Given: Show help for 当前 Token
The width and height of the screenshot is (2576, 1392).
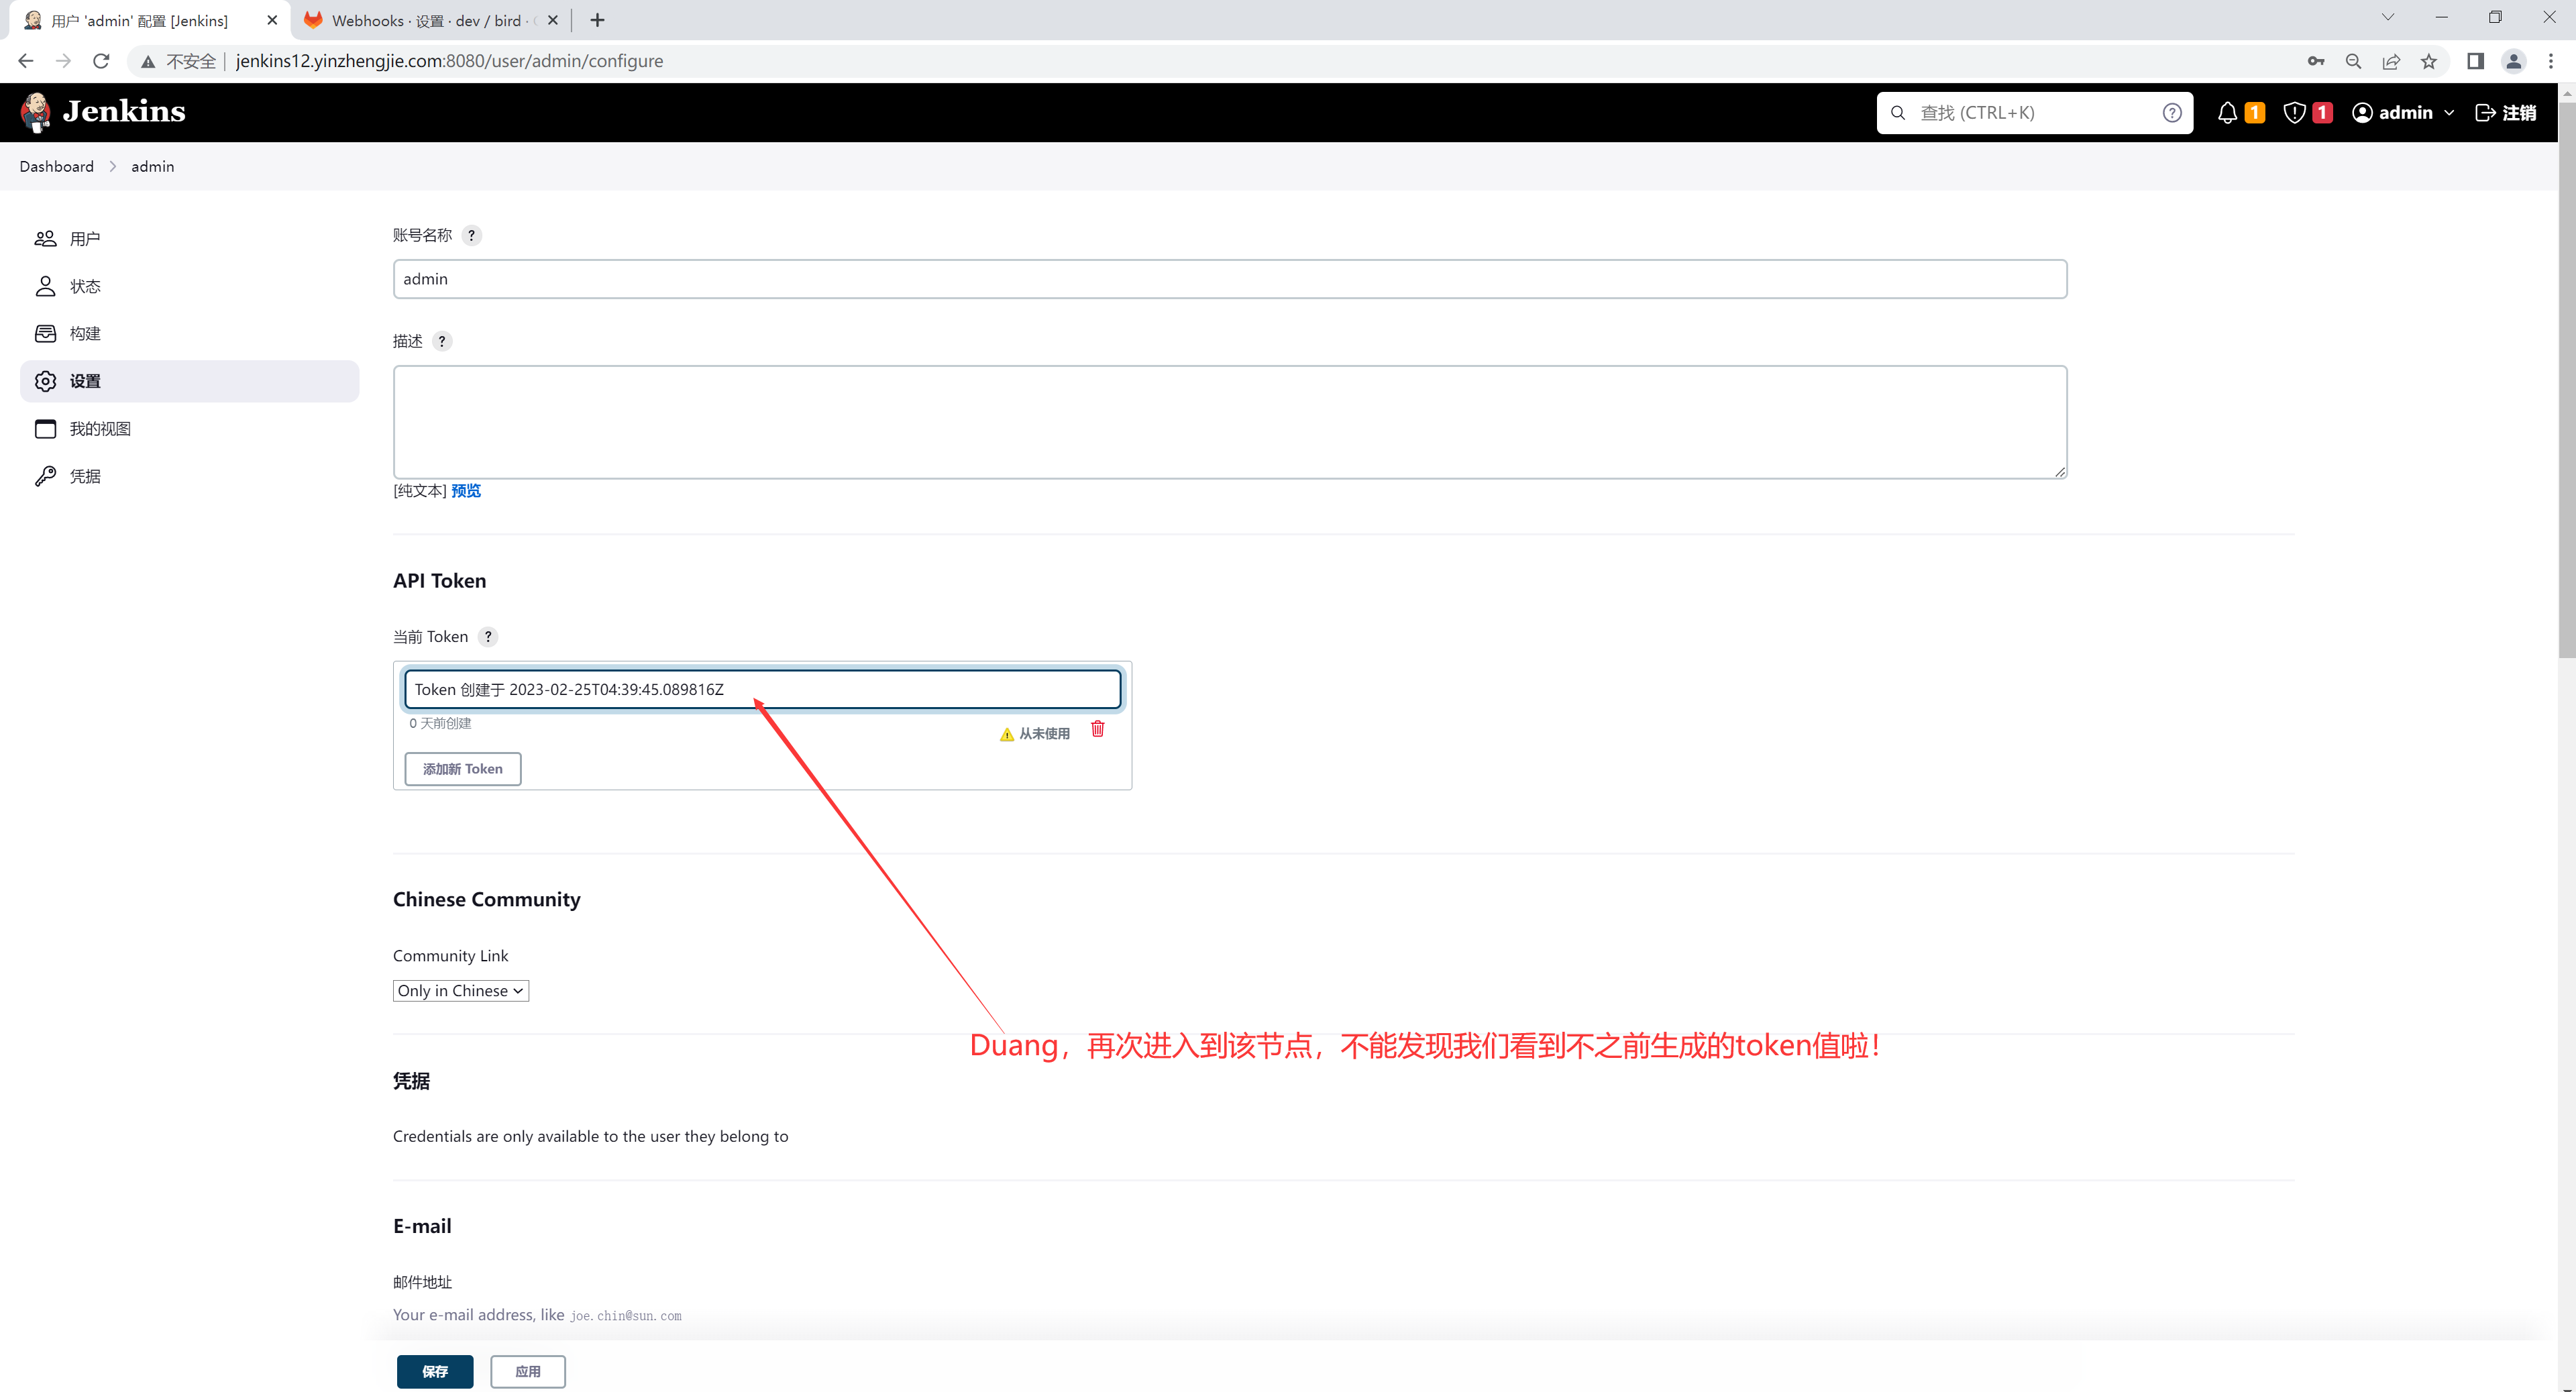Looking at the screenshot, I should click(x=488, y=637).
